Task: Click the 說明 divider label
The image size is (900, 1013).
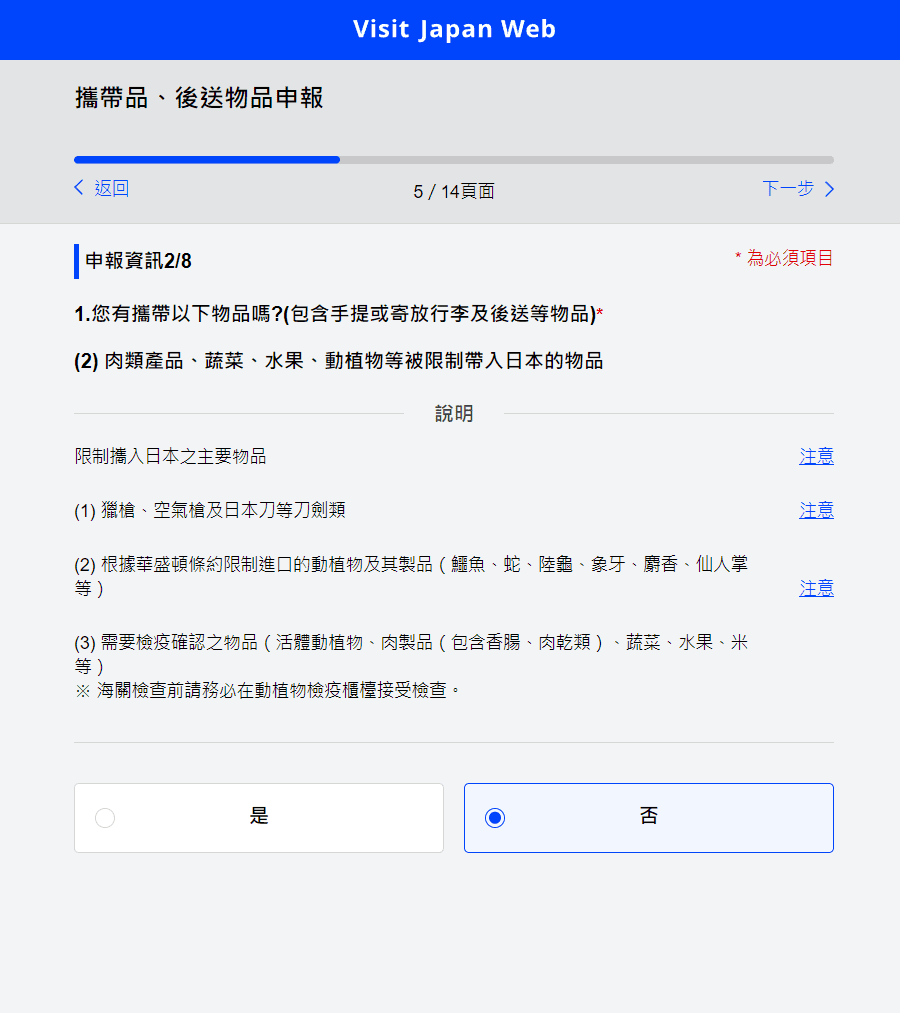Action: (454, 413)
